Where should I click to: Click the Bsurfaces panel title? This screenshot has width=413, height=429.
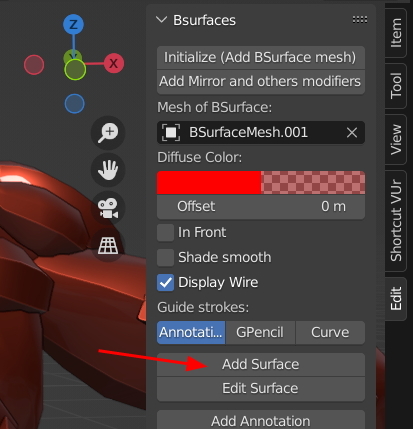(204, 20)
